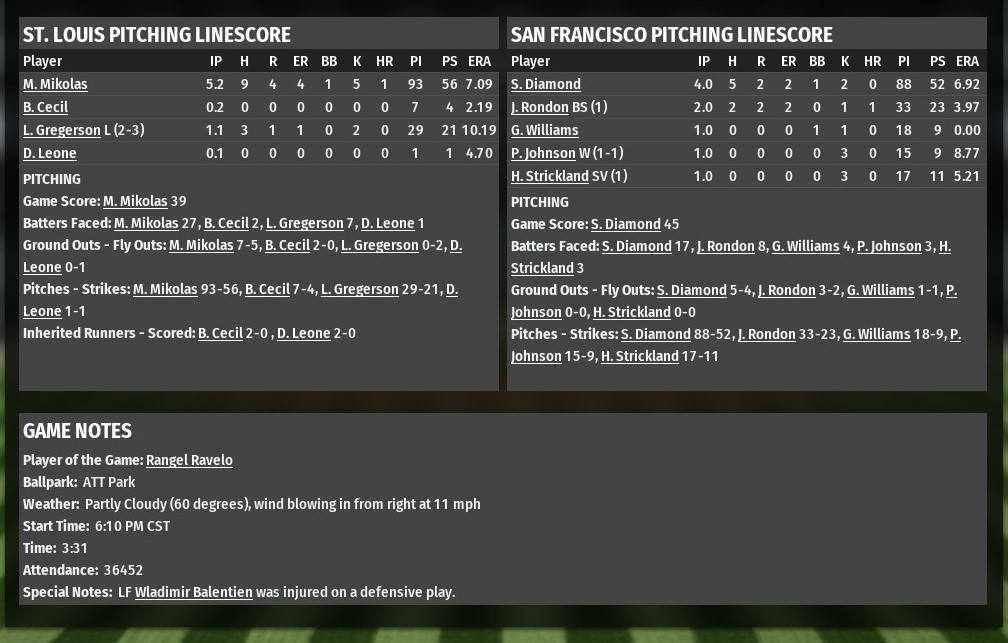Select B. Cecil in Inherited Runners line
Screen dimensions: 1008x643
pos(220,333)
